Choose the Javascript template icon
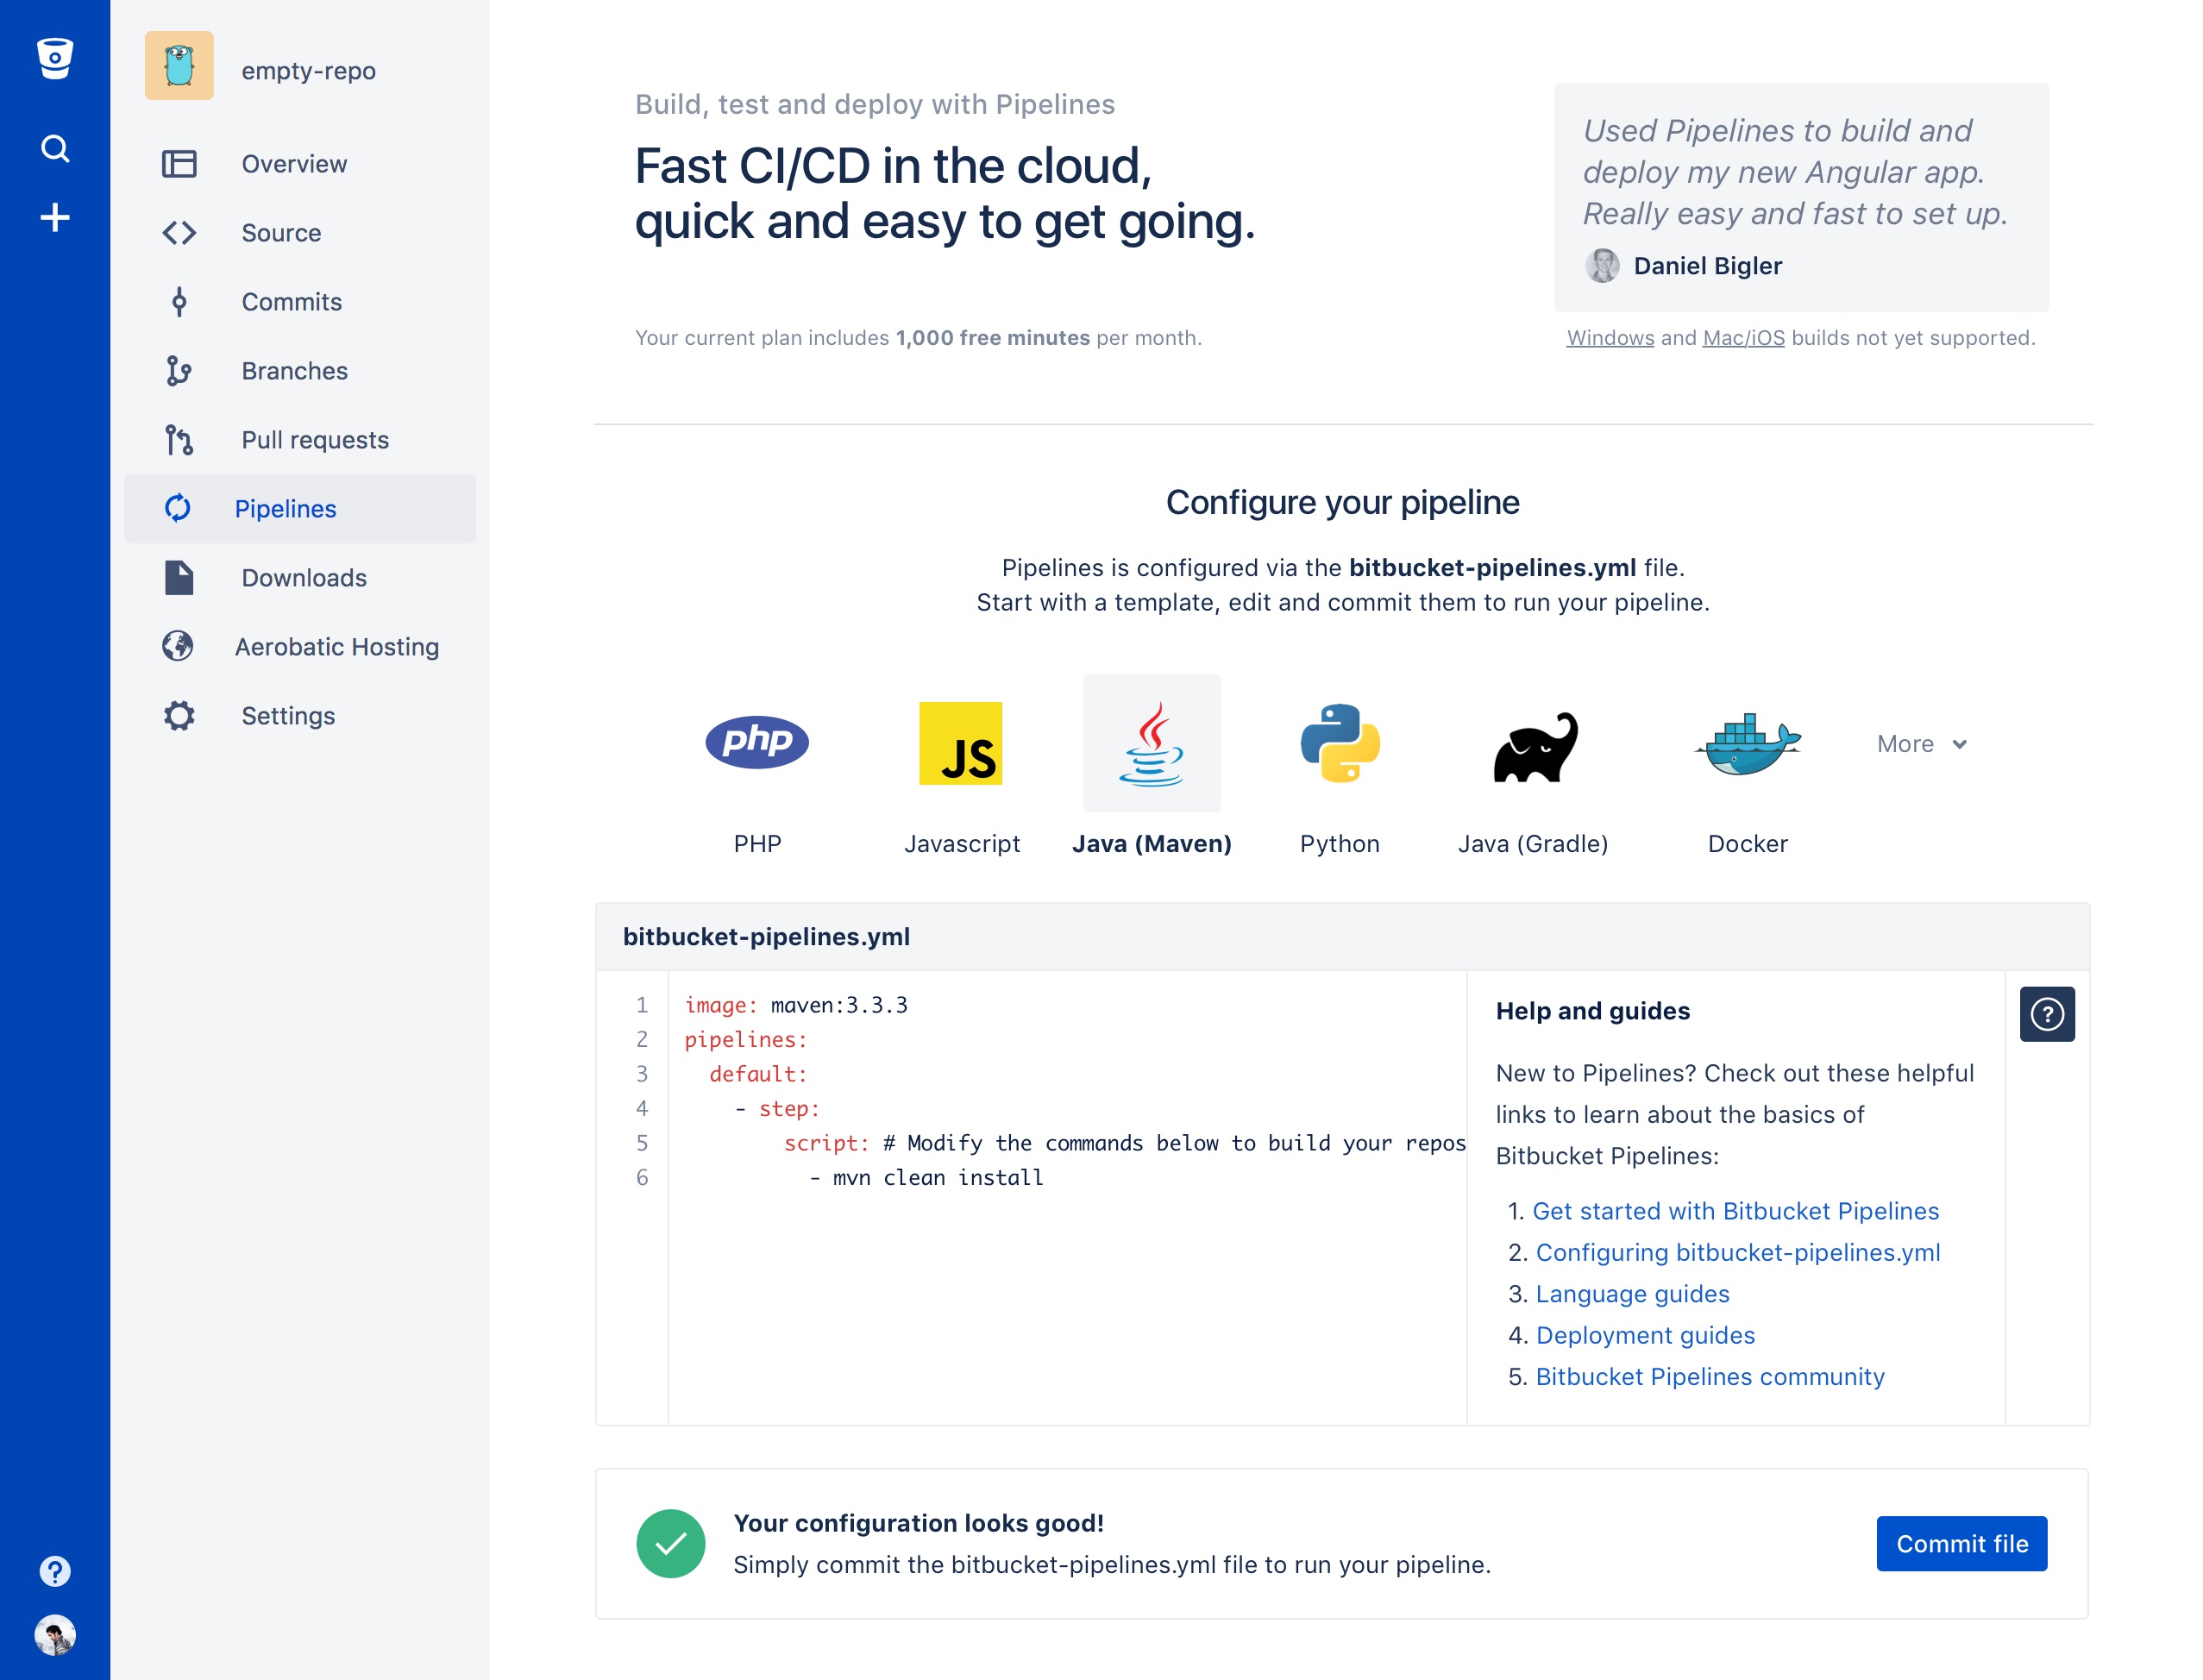The height and width of the screenshot is (1680, 2203). coord(960,743)
